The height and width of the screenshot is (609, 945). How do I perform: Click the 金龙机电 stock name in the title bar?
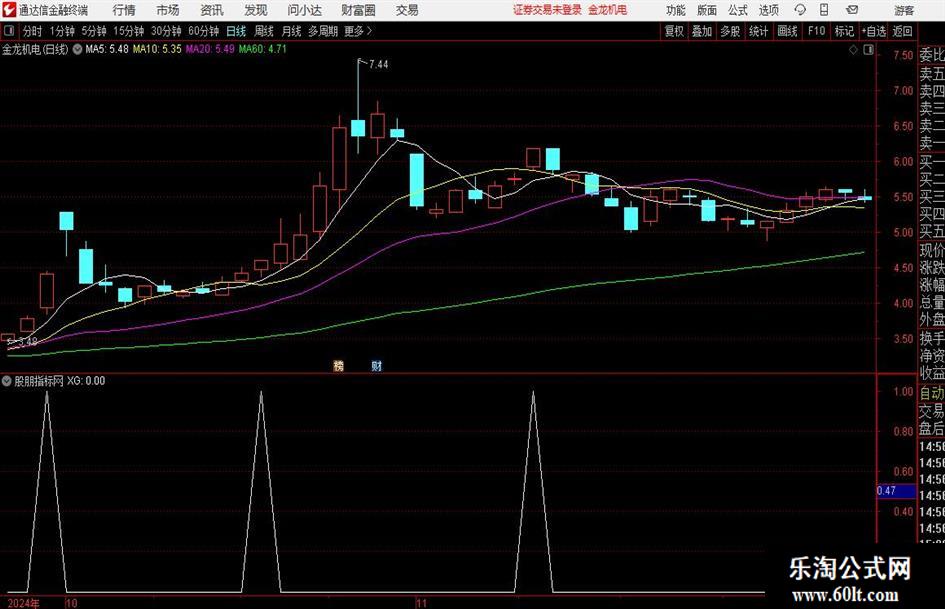[608, 10]
